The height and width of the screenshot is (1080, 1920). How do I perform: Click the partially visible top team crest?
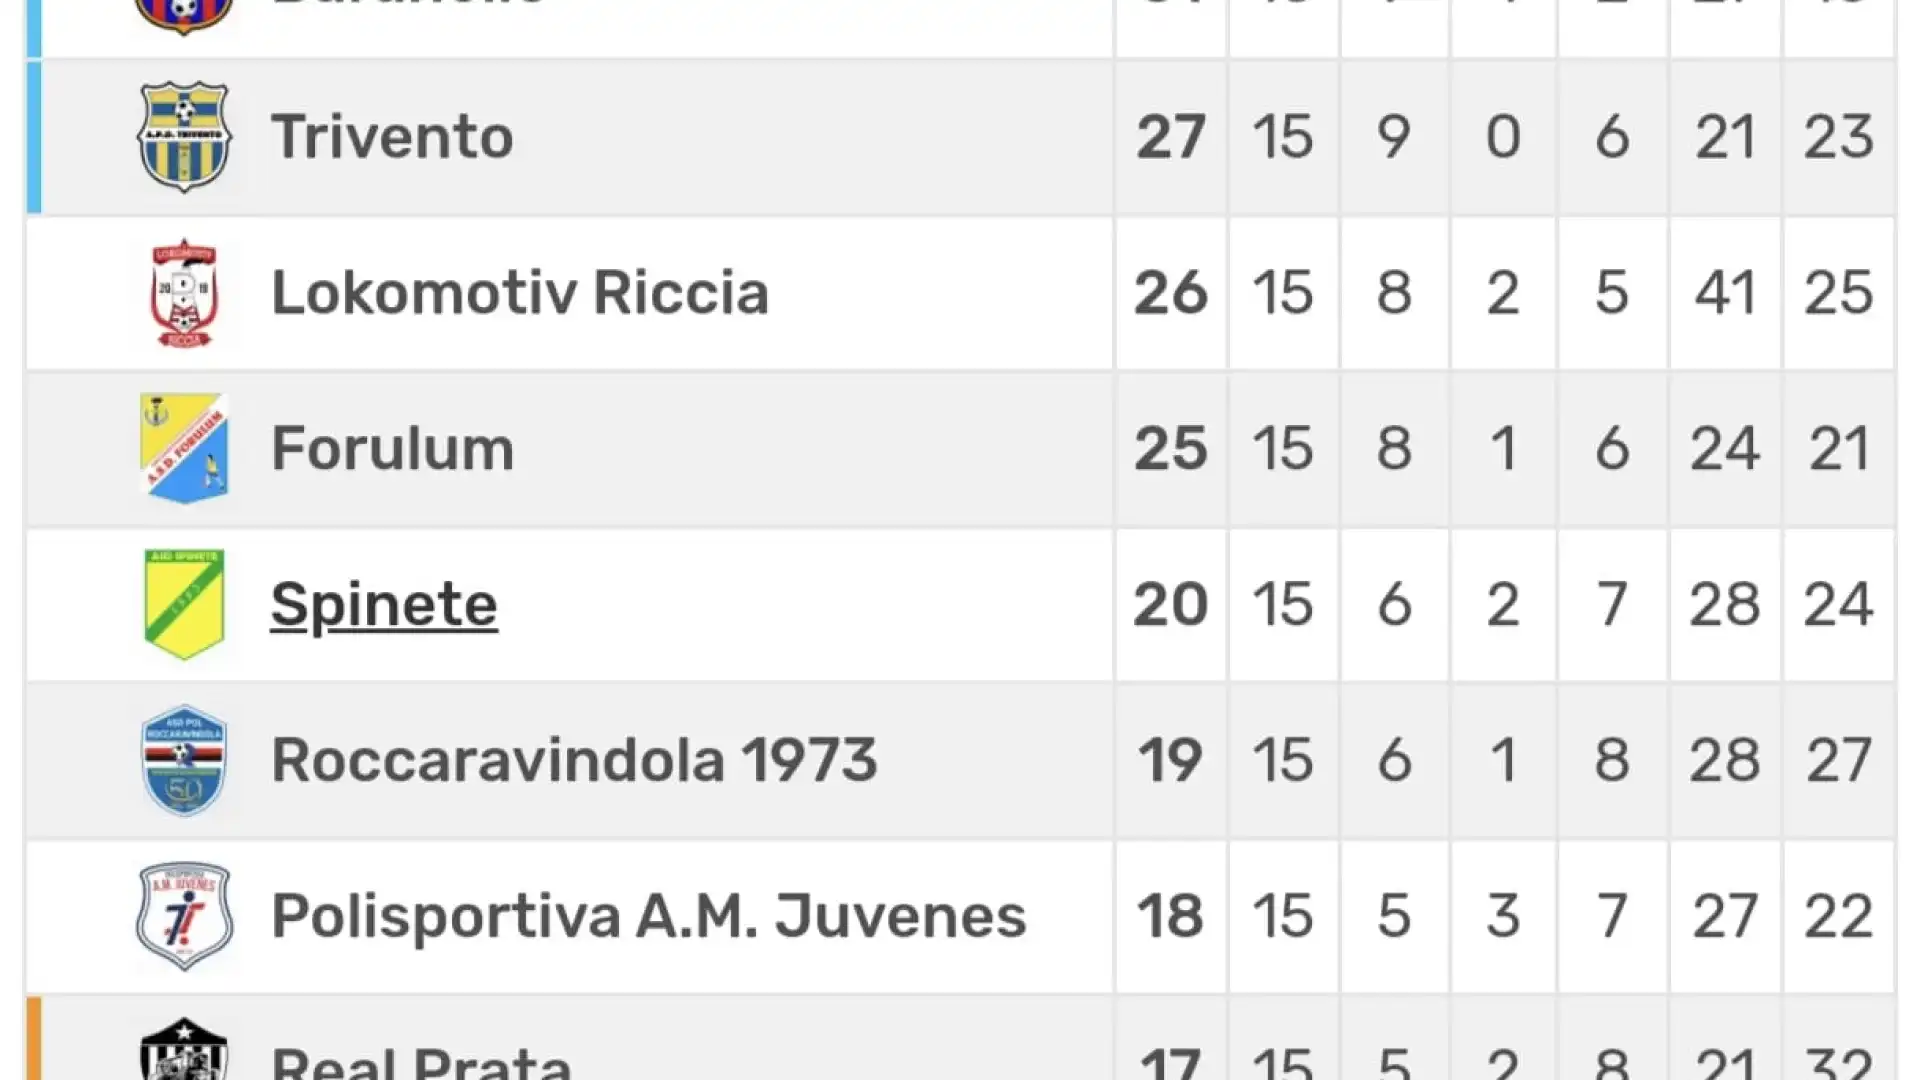(184, 17)
